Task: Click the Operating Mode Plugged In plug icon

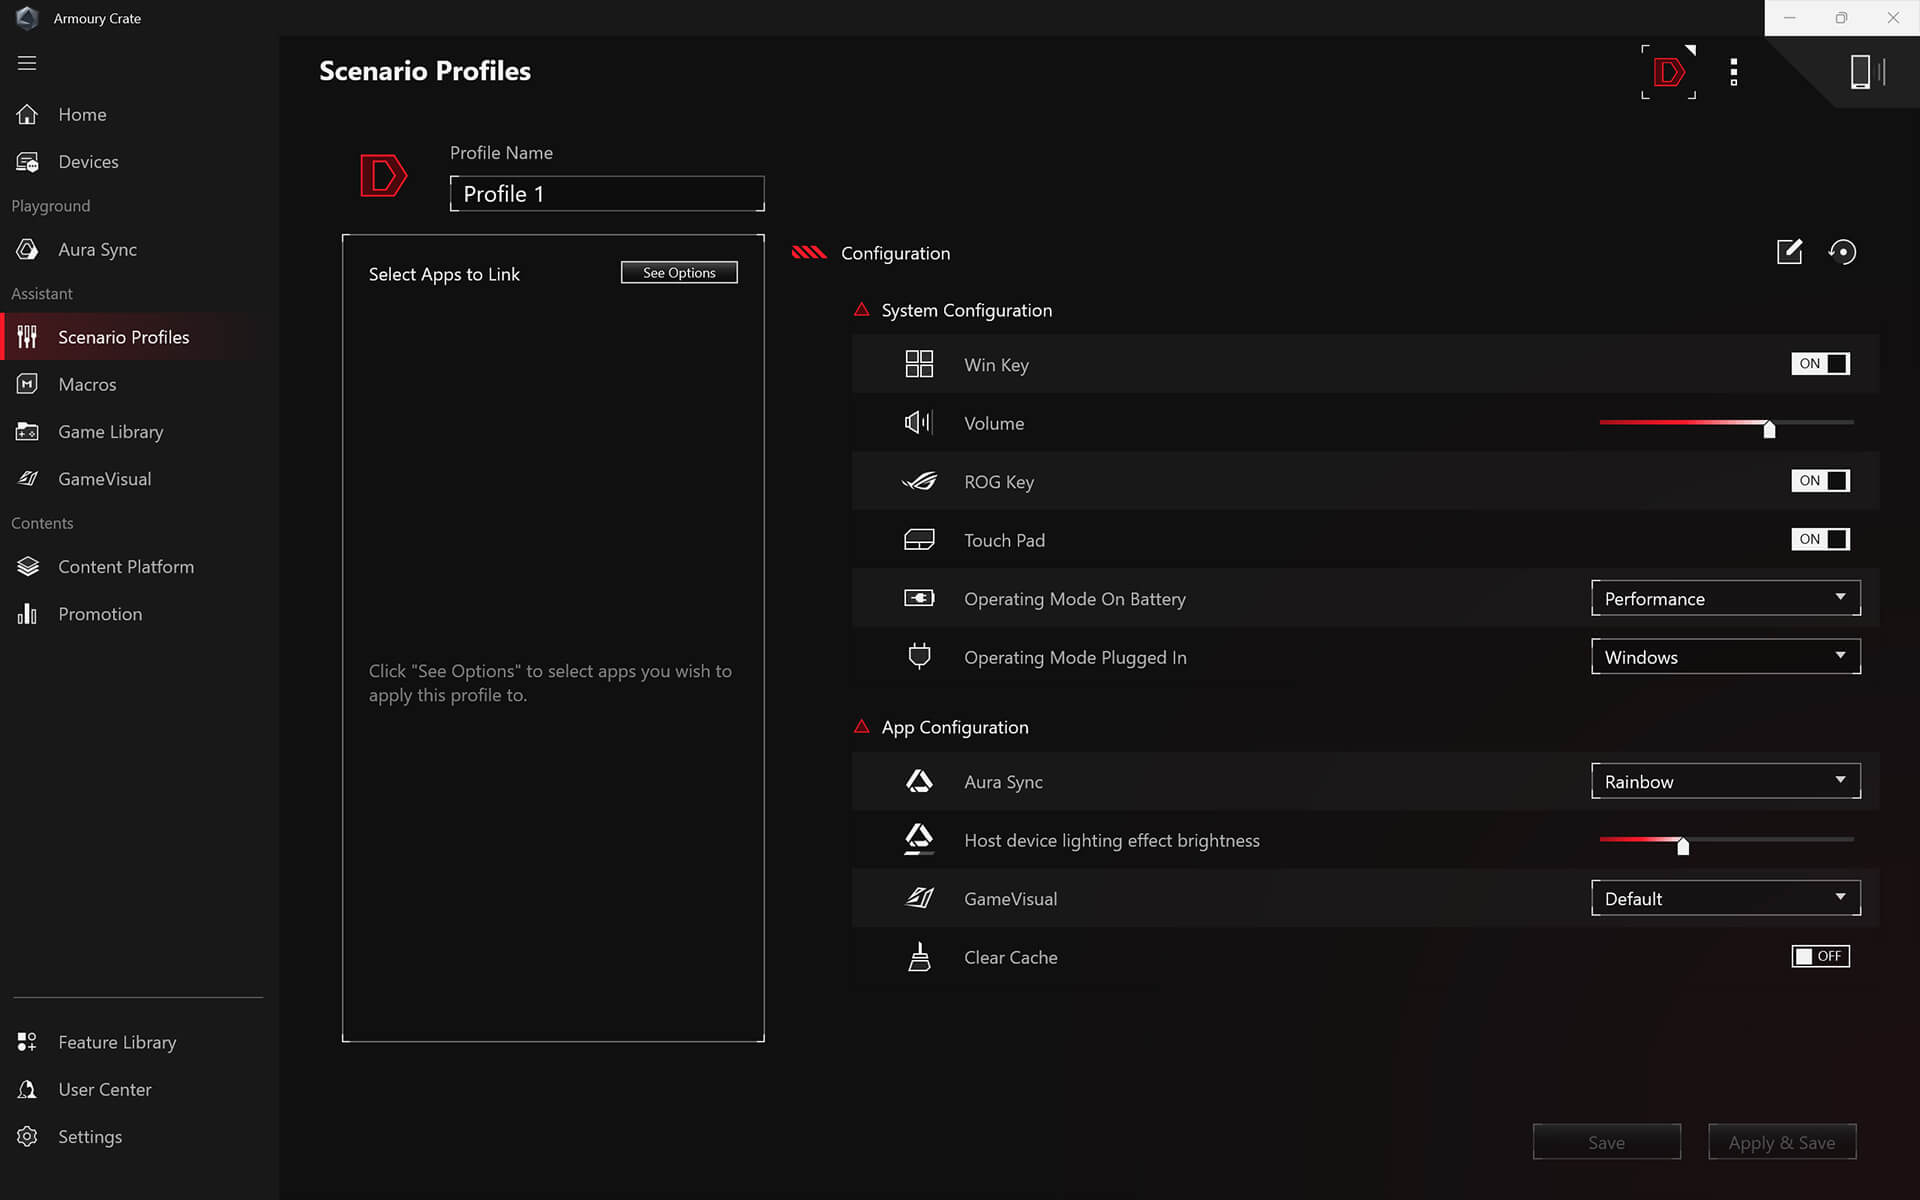Action: pos(919,656)
